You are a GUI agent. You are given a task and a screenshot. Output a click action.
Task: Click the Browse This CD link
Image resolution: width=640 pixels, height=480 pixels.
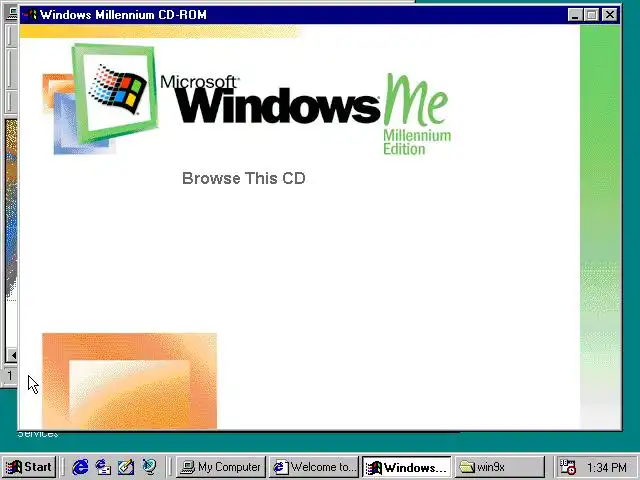coord(244,178)
